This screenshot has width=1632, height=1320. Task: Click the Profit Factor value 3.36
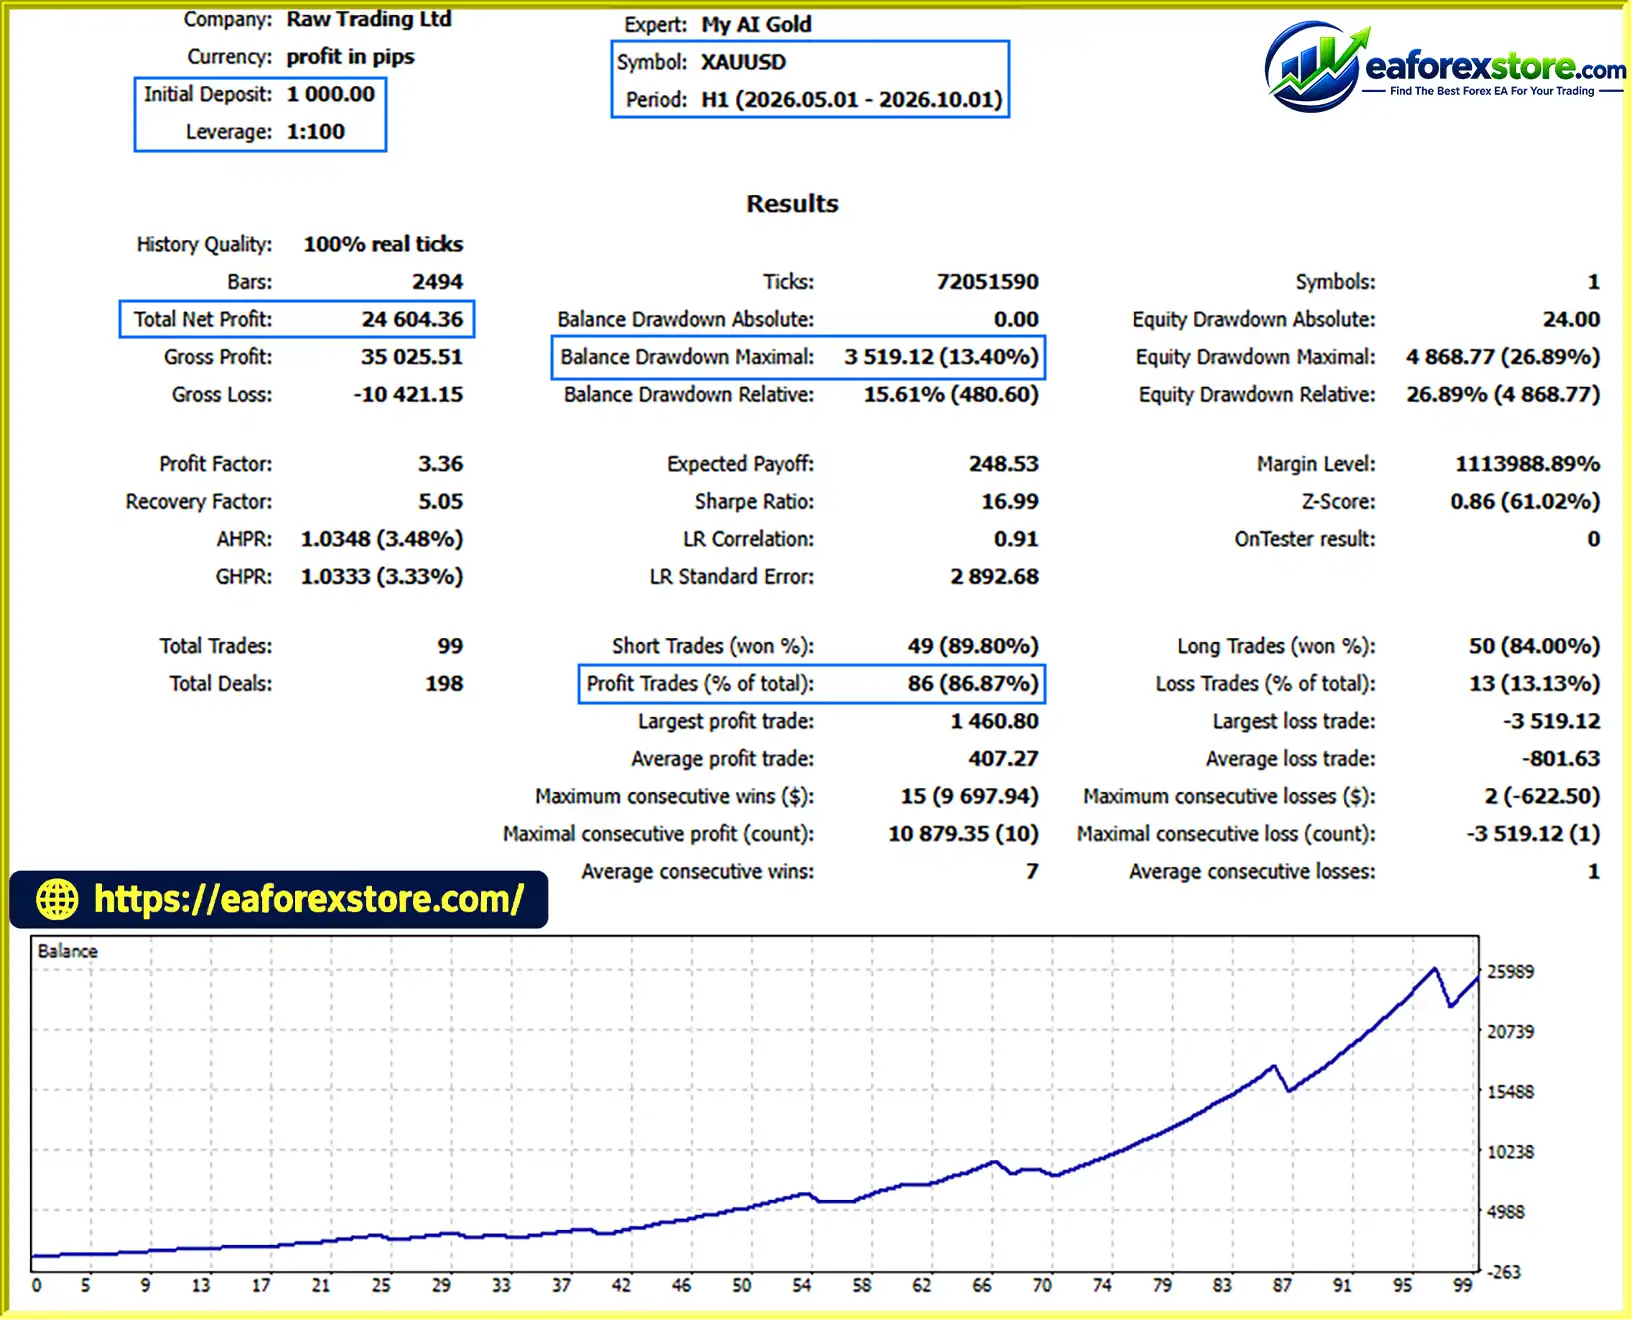pyautogui.click(x=440, y=464)
